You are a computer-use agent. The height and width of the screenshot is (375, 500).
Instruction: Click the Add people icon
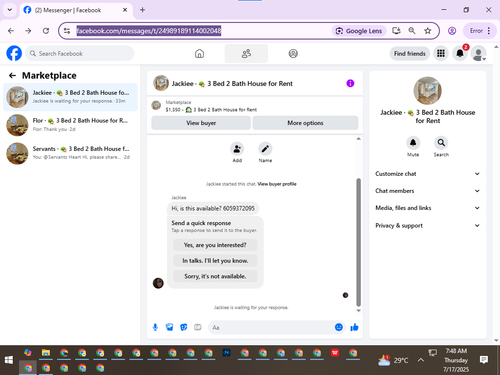point(237,149)
